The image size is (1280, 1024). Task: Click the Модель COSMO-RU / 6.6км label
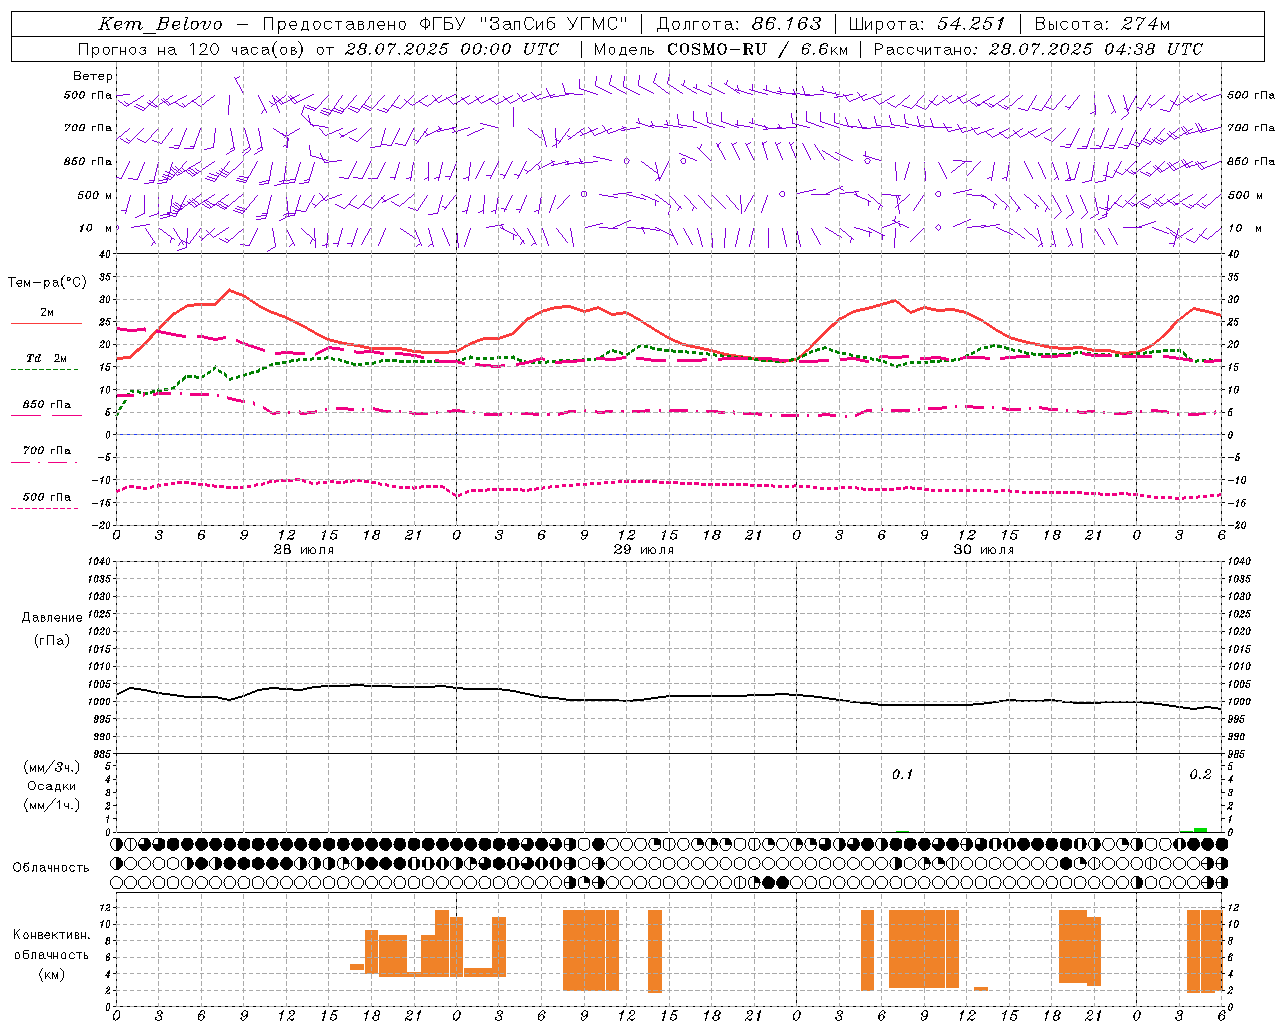[721, 49]
